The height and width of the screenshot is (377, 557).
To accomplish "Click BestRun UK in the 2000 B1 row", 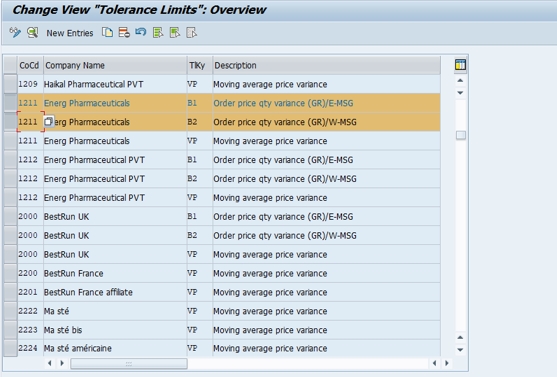I will pos(66,217).
